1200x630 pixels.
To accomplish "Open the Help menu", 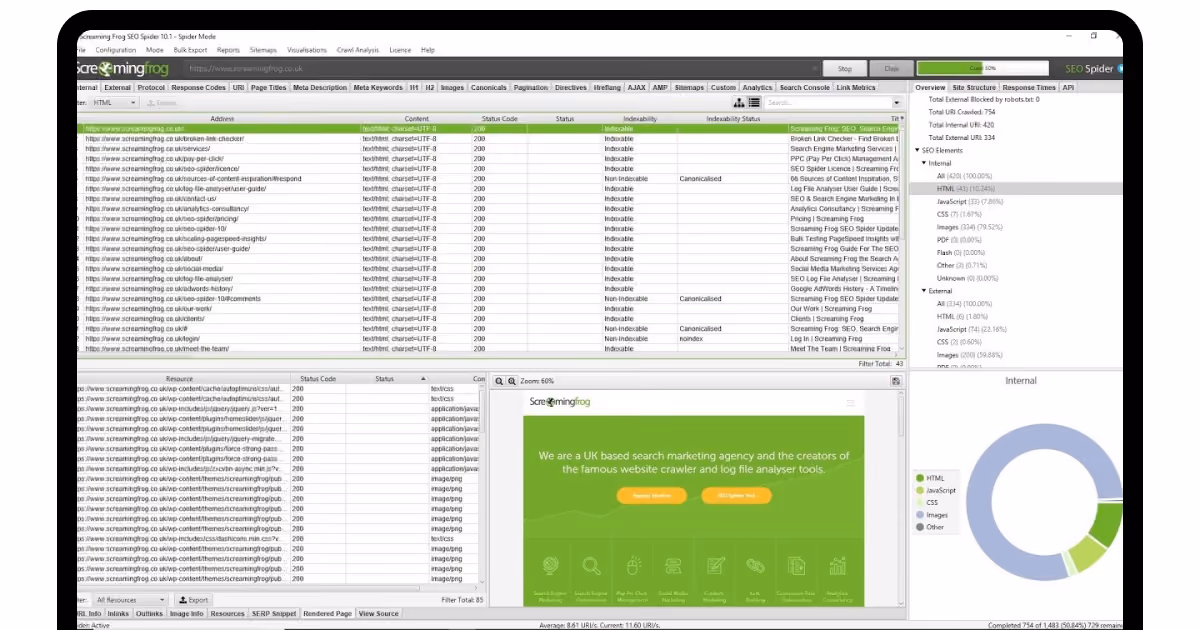I will [x=428, y=49].
